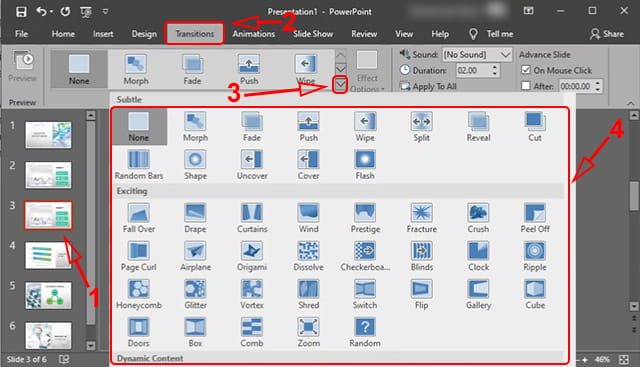Viewport: 640px width, 367px height.
Task: Open the Quick Access Toolbar customize arrow
Action: [105, 11]
